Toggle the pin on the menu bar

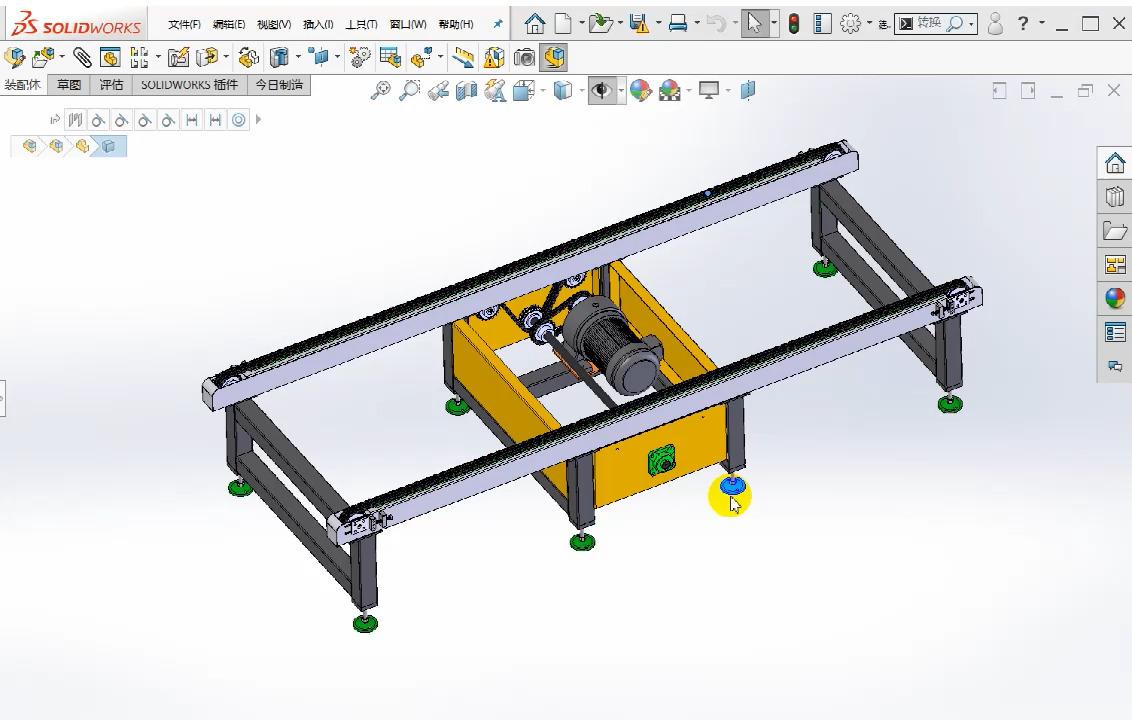point(497,24)
